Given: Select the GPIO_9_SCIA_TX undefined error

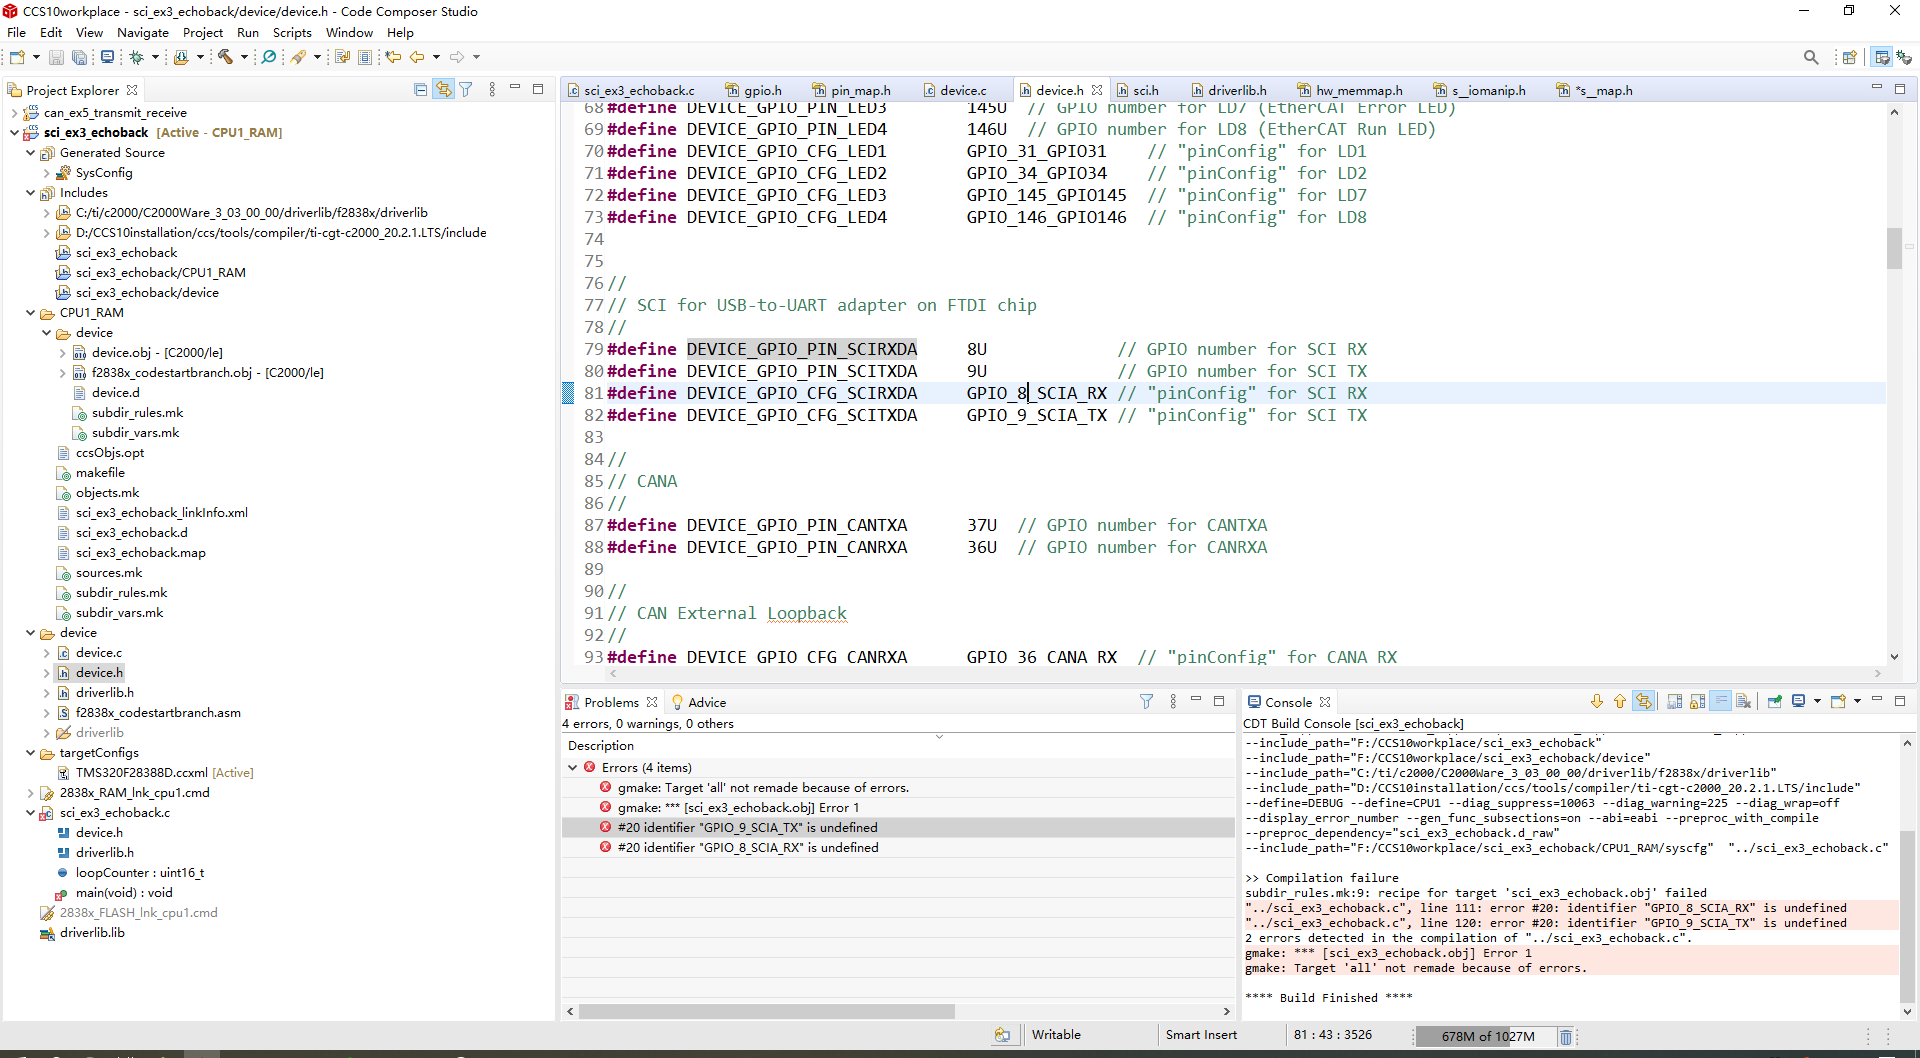Looking at the screenshot, I should 747,828.
